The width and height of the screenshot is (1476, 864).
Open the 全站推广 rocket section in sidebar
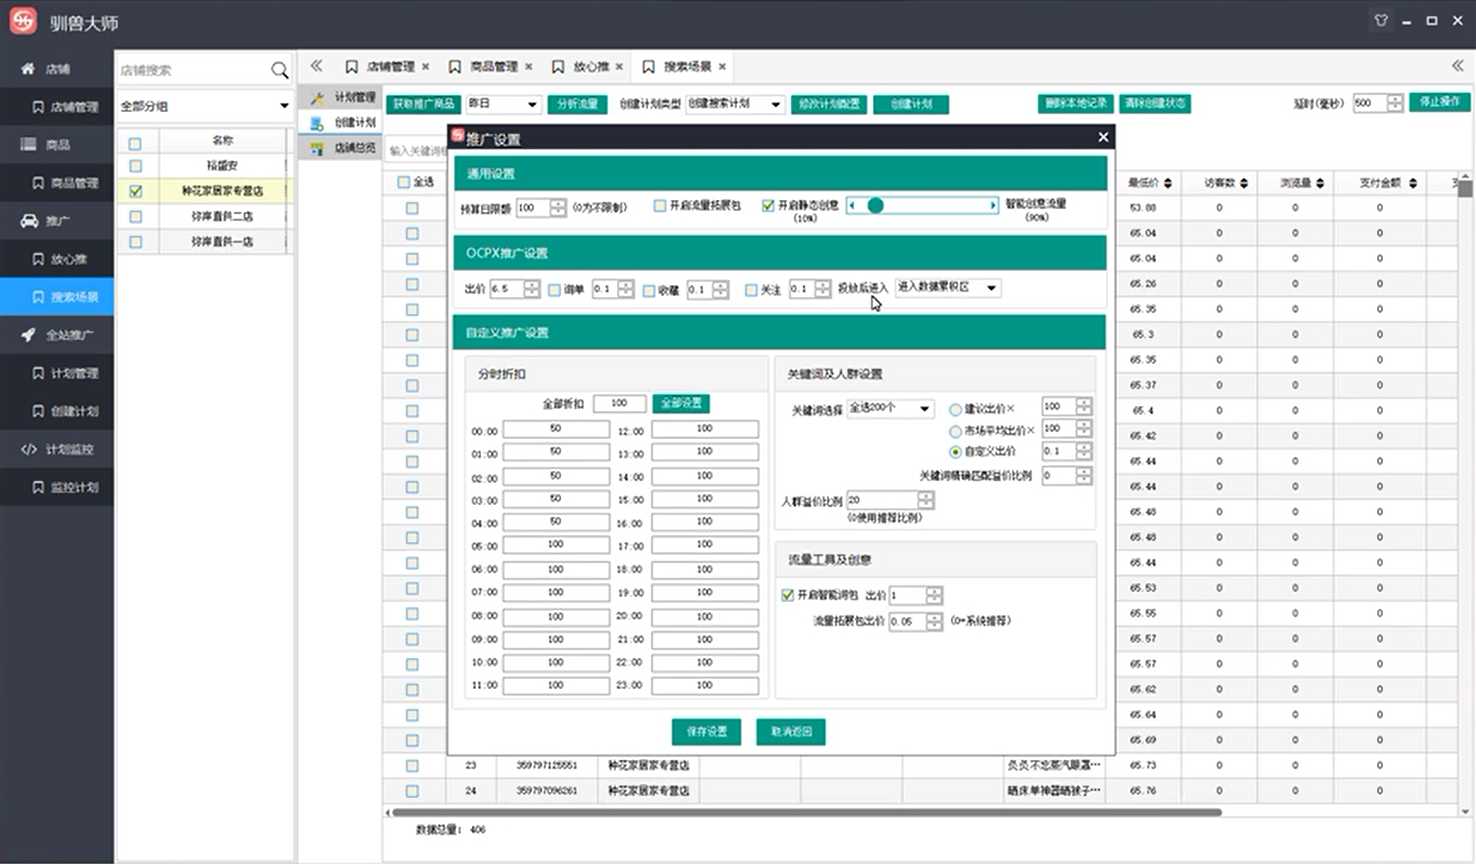[57, 335]
